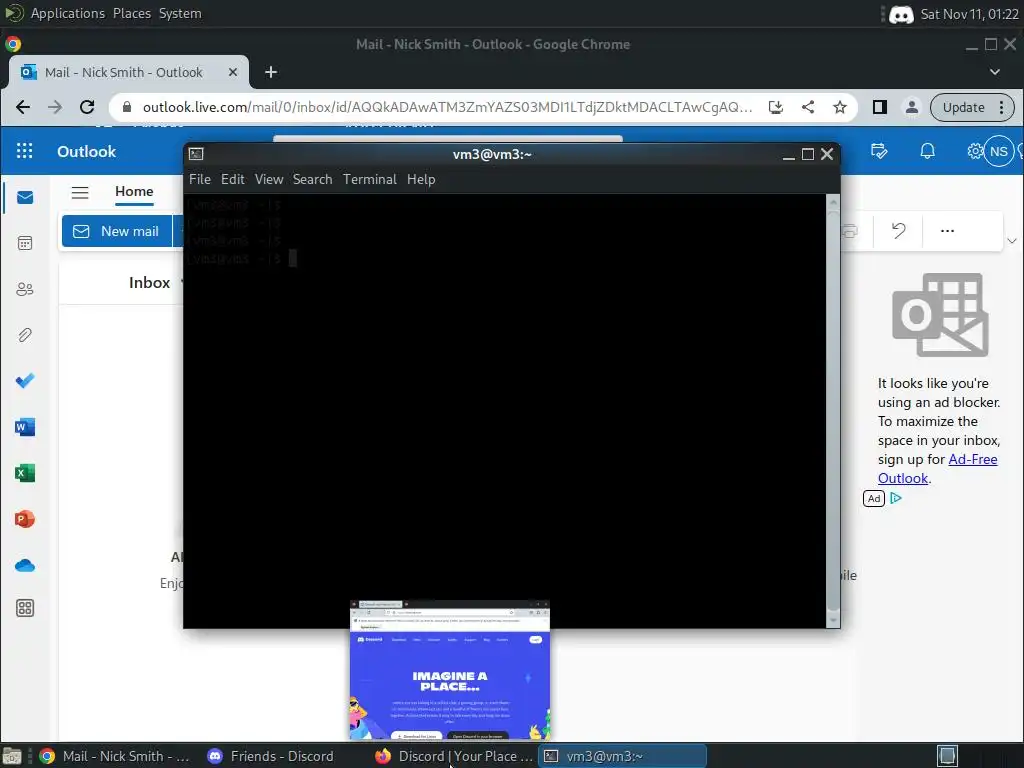
Task: Open the My Day icon in Outlook header
Action: (879, 152)
